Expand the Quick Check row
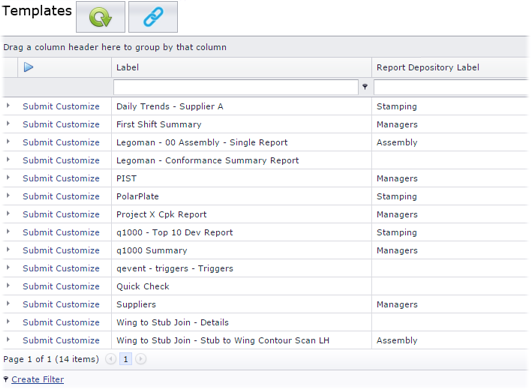This screenshot has height=390, width=531. click(x=8, y=286)
